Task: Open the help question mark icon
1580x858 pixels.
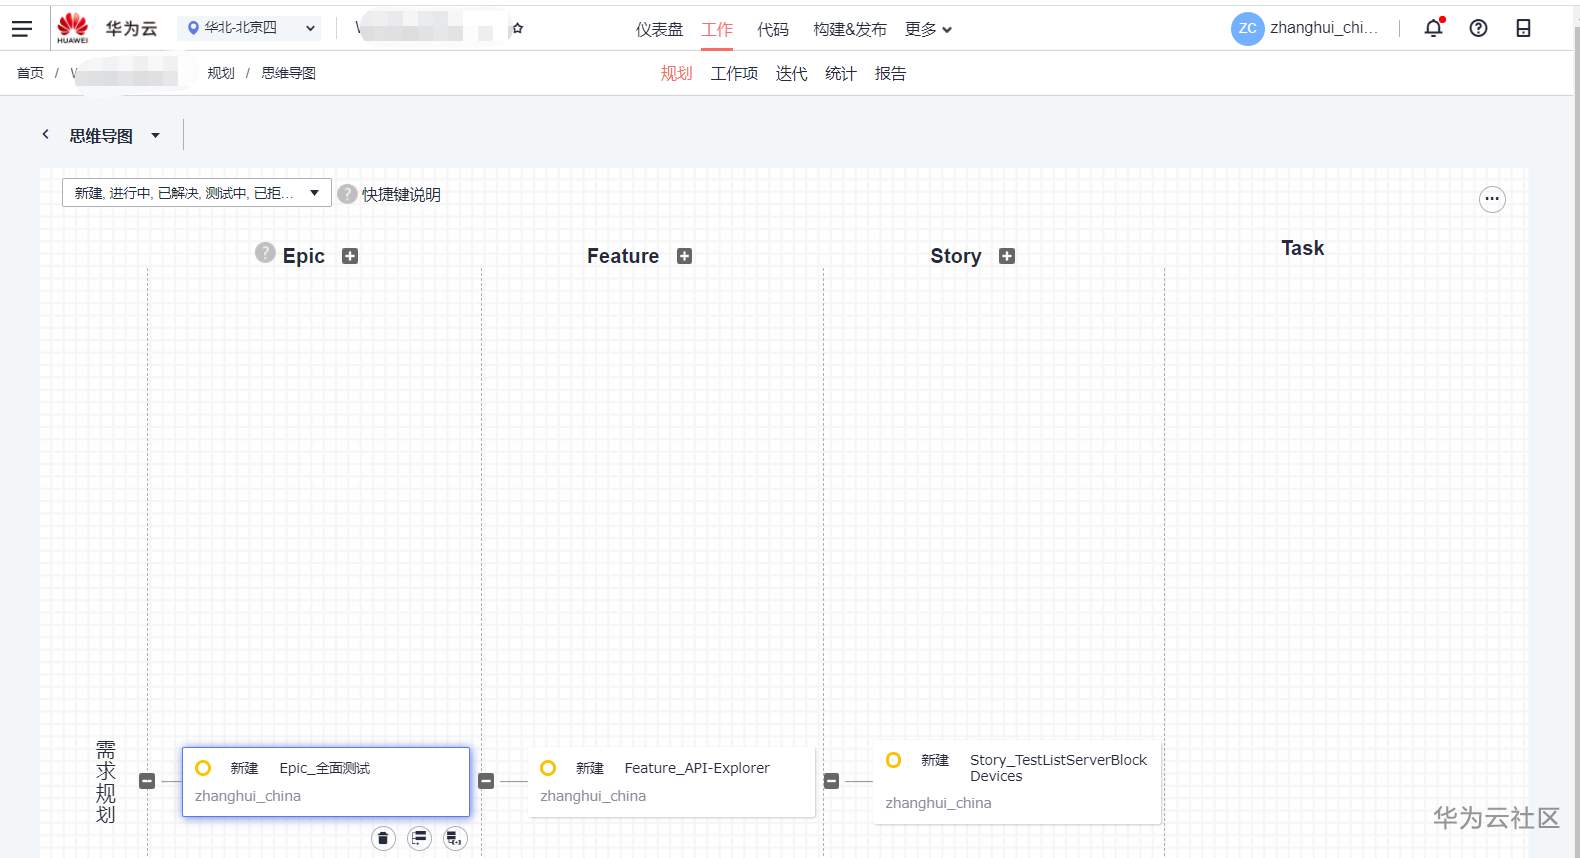Action: (x=1478, y=28)
